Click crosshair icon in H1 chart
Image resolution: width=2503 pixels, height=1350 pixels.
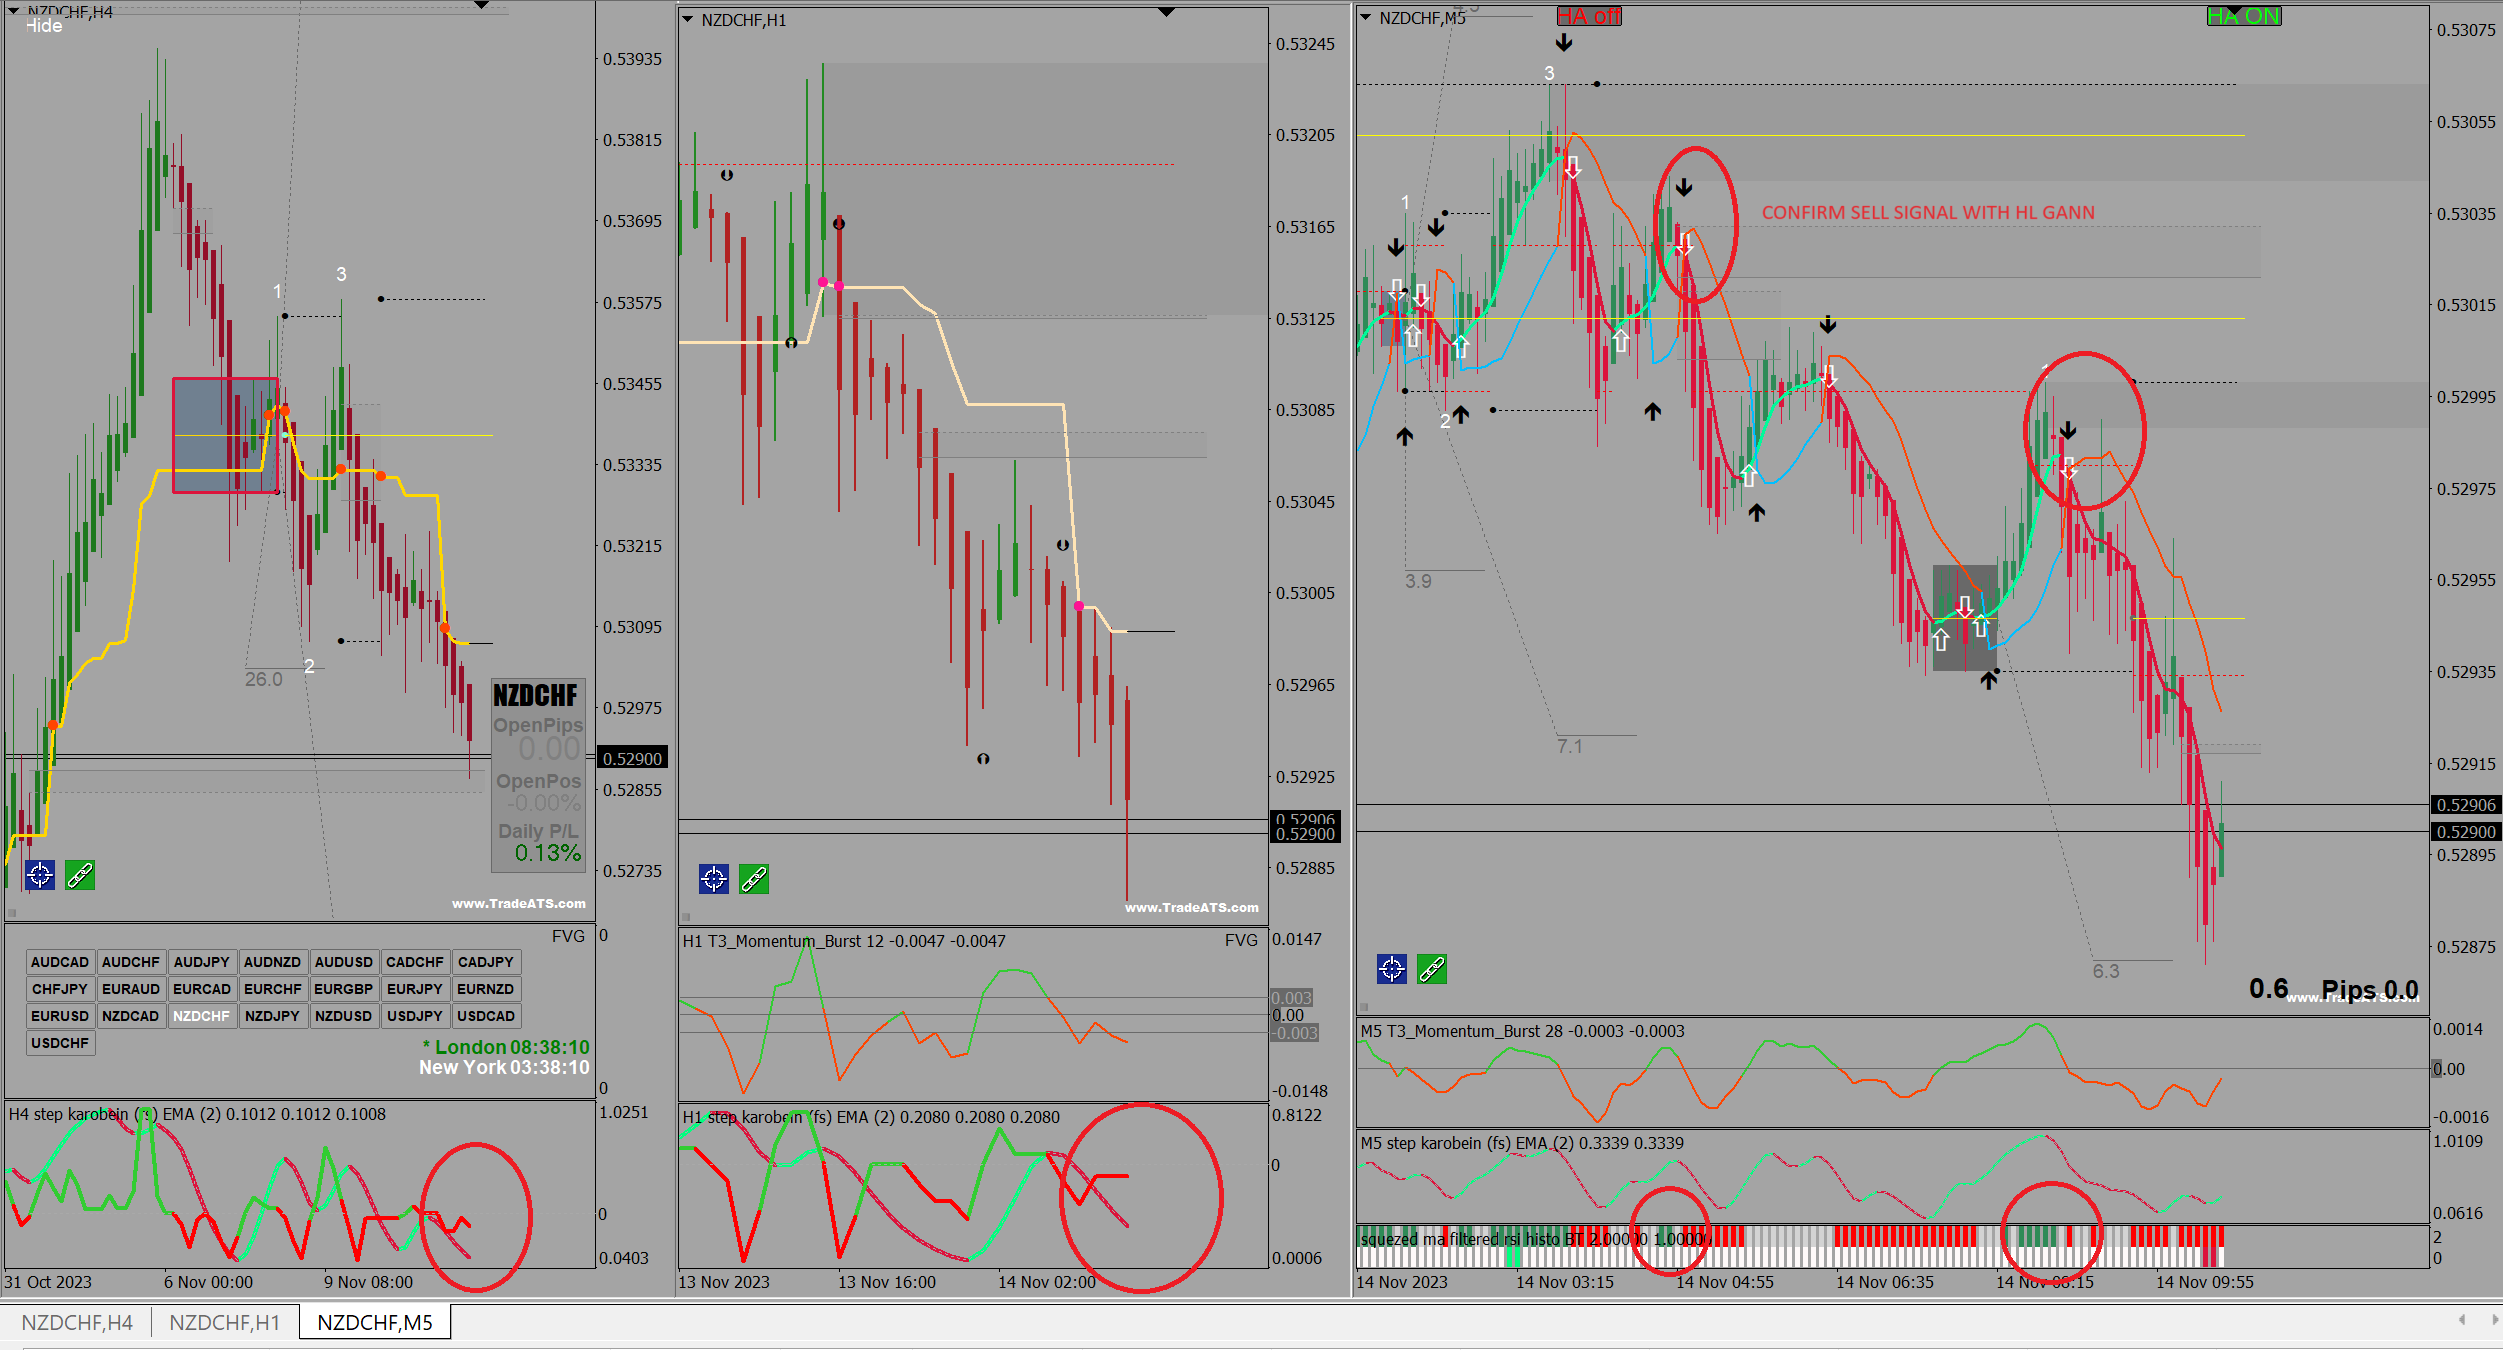[714, 880]
